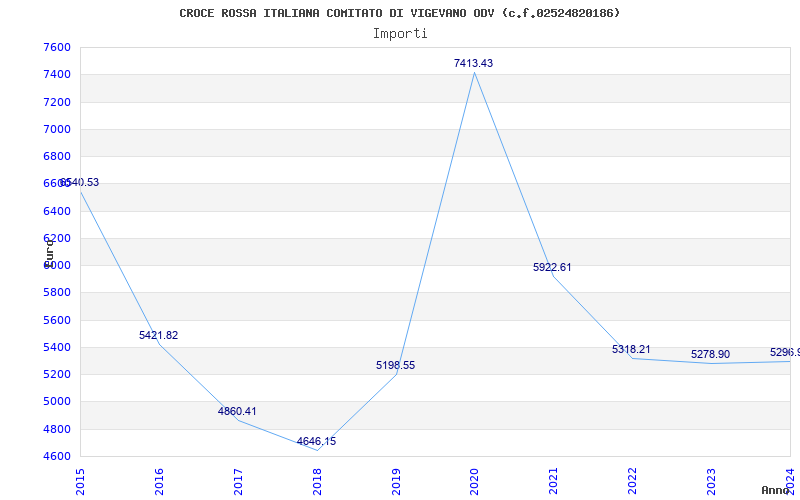Click the 5200 y-axis value
Screen dimensions: 800x500
(57, 374)
